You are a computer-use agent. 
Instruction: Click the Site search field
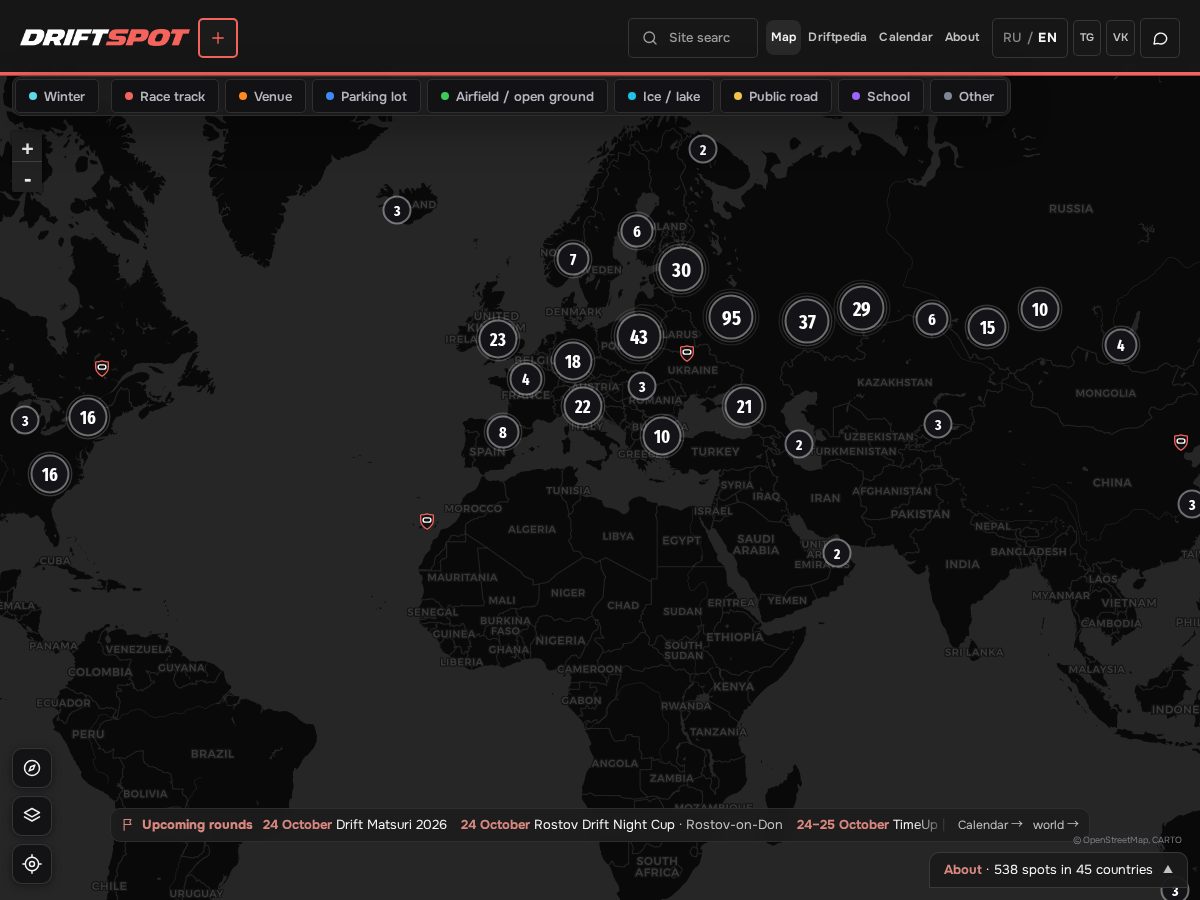pyautogui.click(x=693, y=38)
